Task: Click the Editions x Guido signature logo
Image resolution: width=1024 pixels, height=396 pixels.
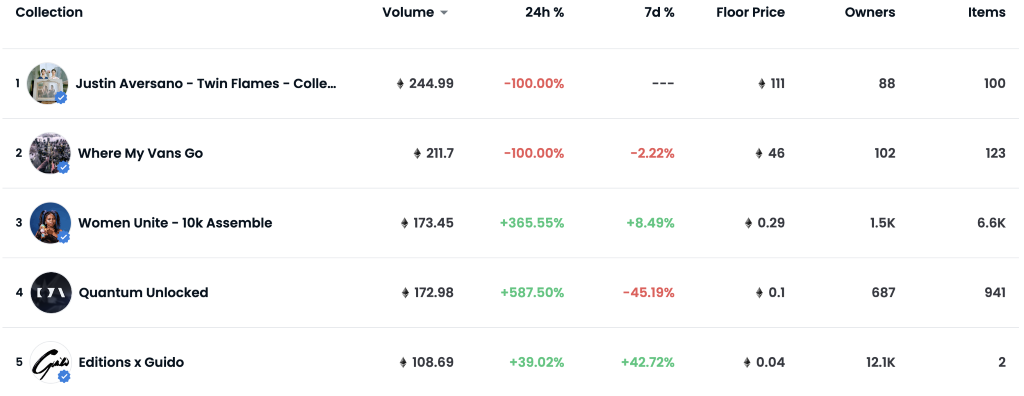Action: pyautogui.click(x=50, y=362)
